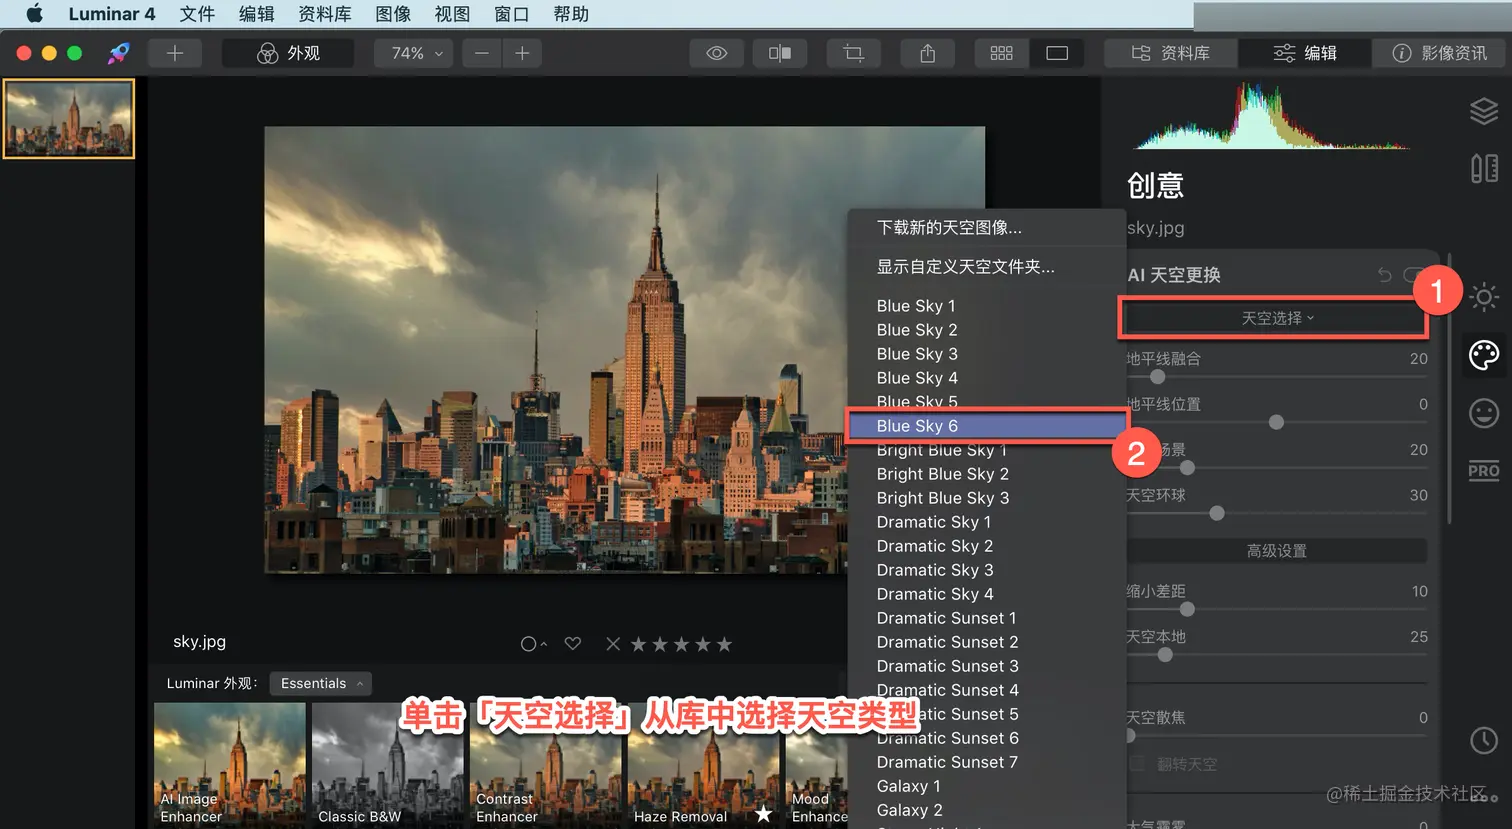Image resolution: width=1512 pixels, height=829 pixels.
Task: Open the Luminar 4 app menu
Action: pos(112,14)
